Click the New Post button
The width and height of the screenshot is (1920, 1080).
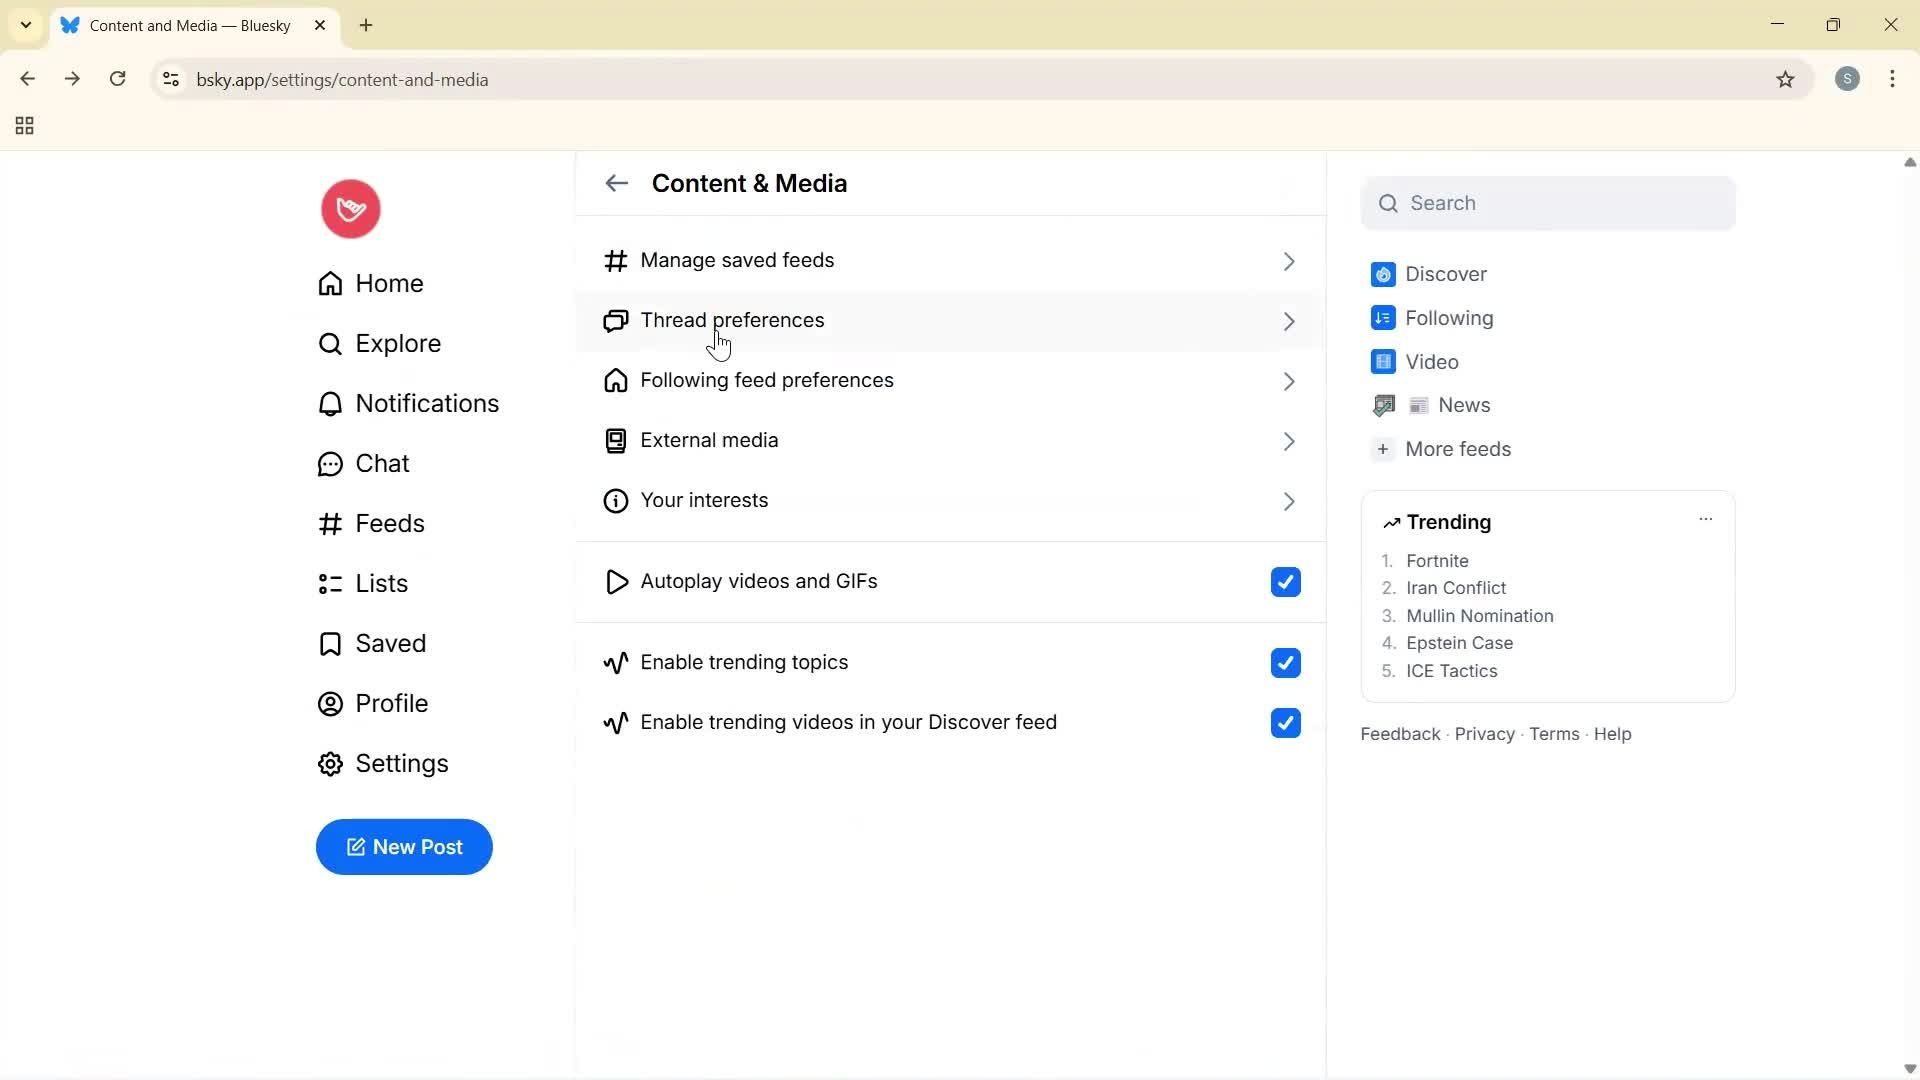click(403, 847)
